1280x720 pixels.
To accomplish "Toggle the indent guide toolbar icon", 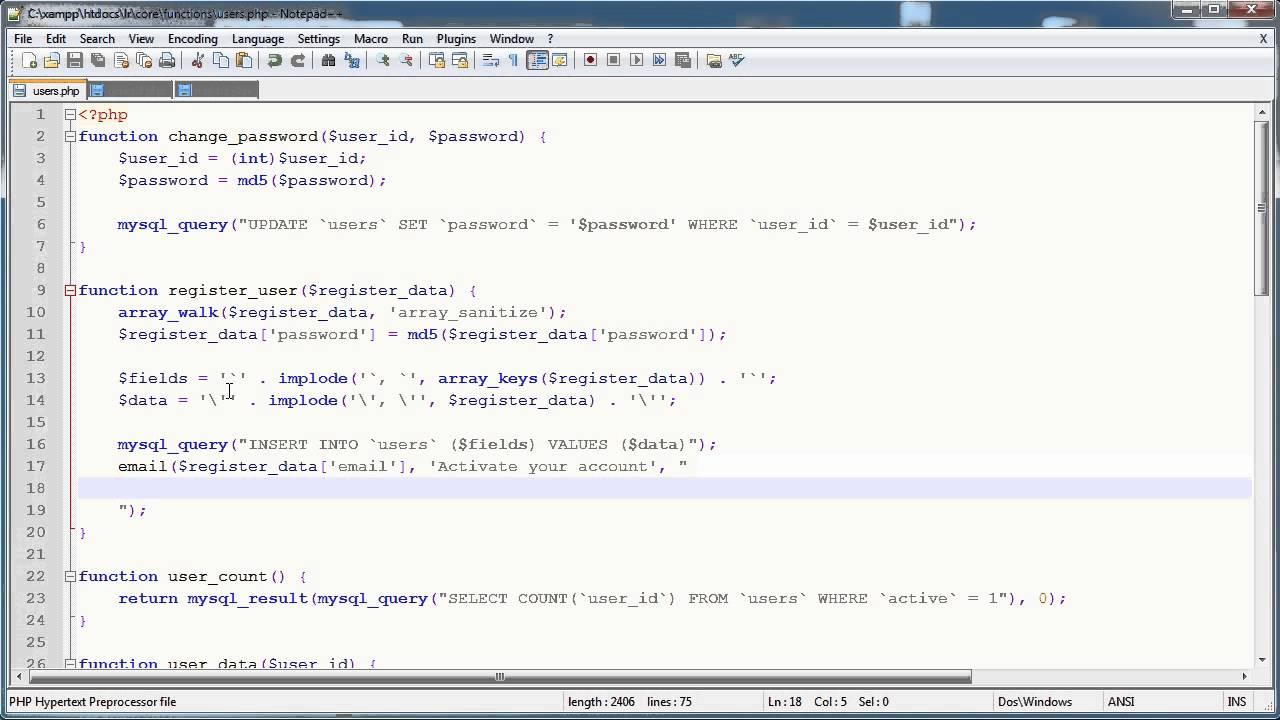I will 537,60.
